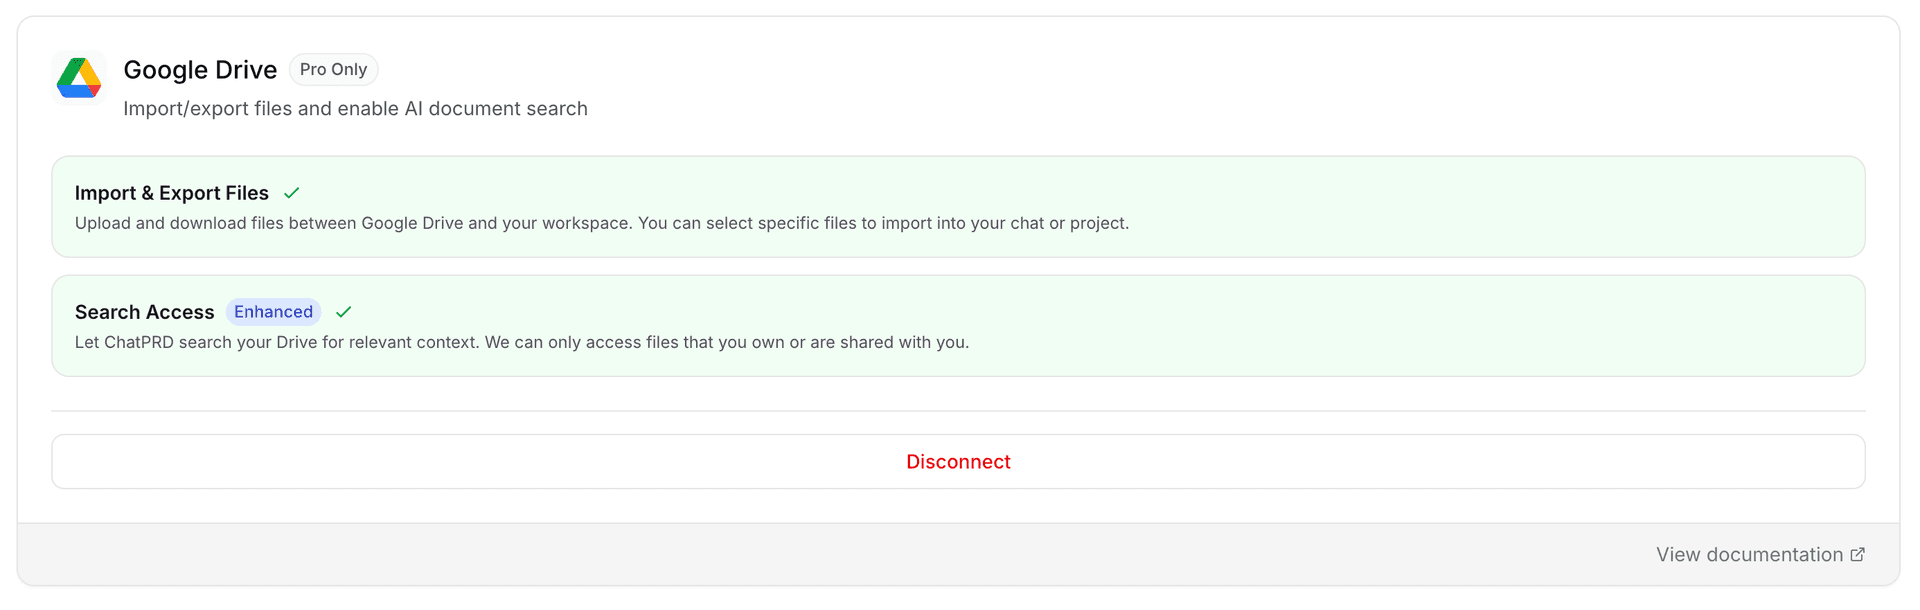Viewport: 1920px width, 610px height.
Task: Click the Pro Only badge
Action: (333, 70)
